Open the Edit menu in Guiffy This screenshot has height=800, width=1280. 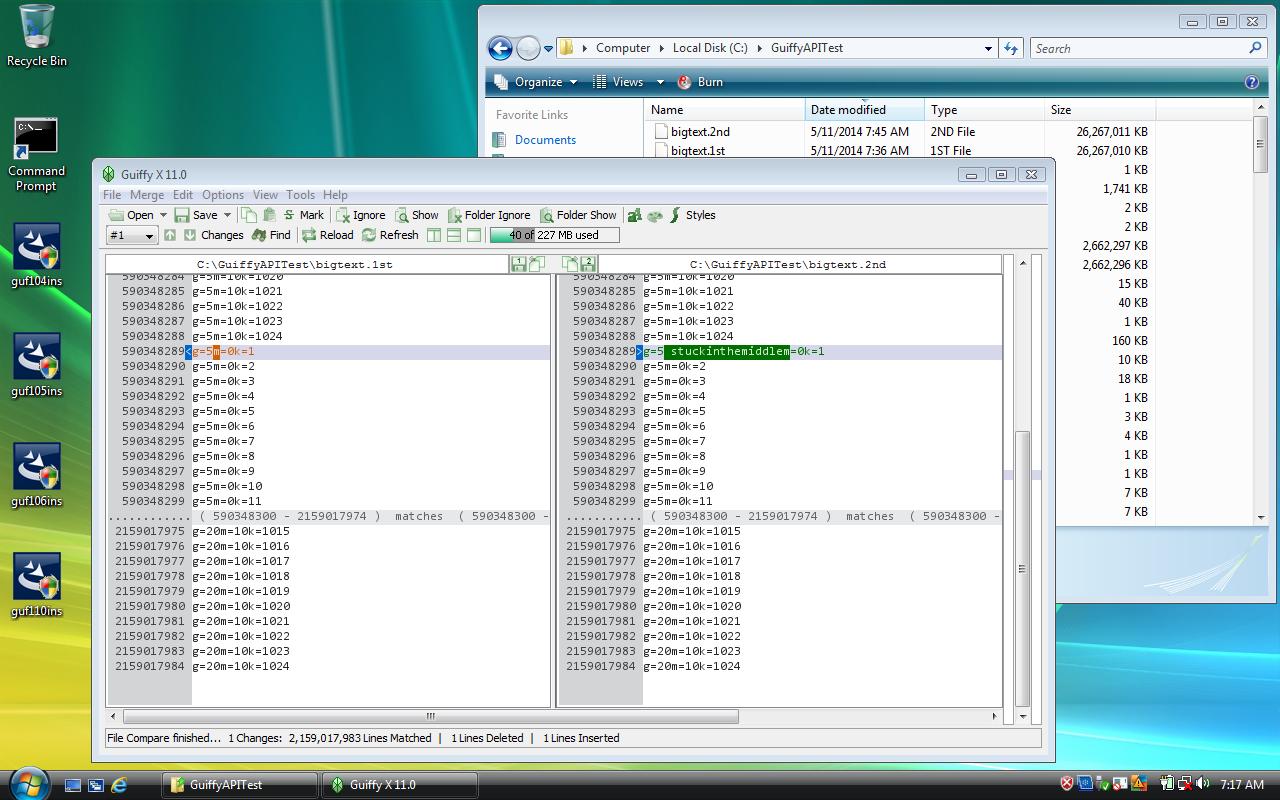pyautogui.click(x=183, y=195)
